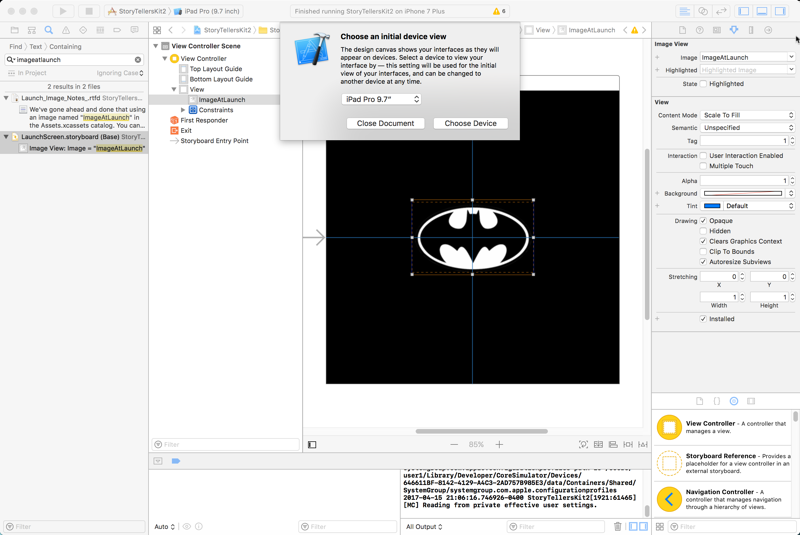This screenshot has height=535, width=800.
Task: Show the Media library tab
Action: pyautogui.click(x=751, y=401)
